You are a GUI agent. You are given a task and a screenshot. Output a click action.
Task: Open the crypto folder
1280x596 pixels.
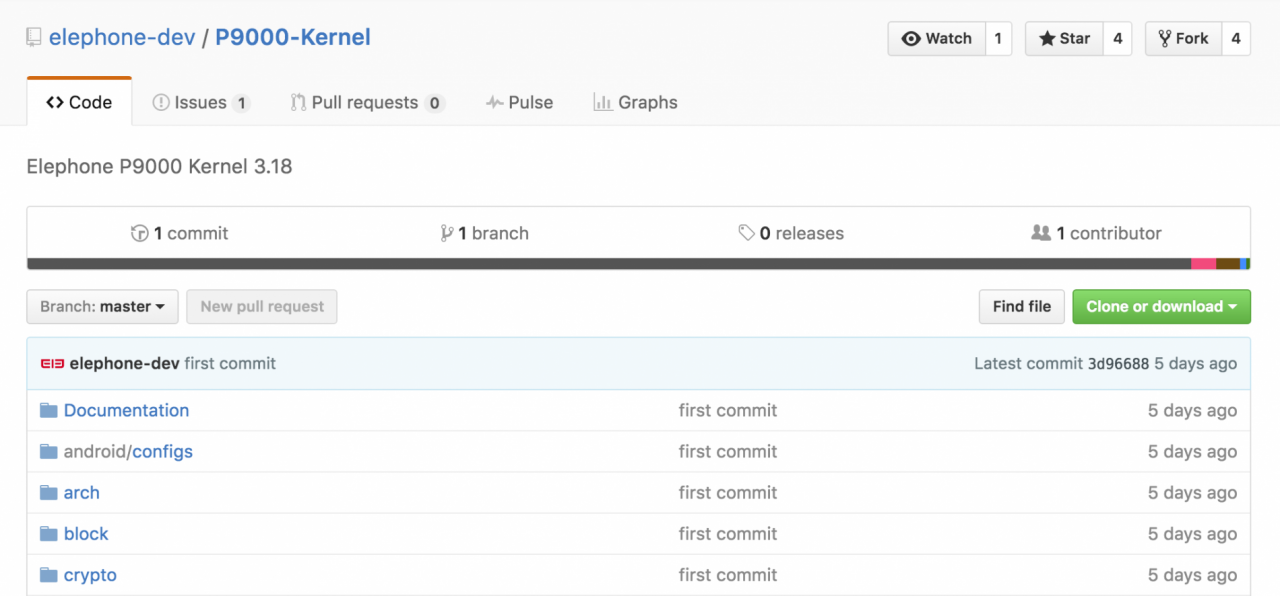point(90,575)
